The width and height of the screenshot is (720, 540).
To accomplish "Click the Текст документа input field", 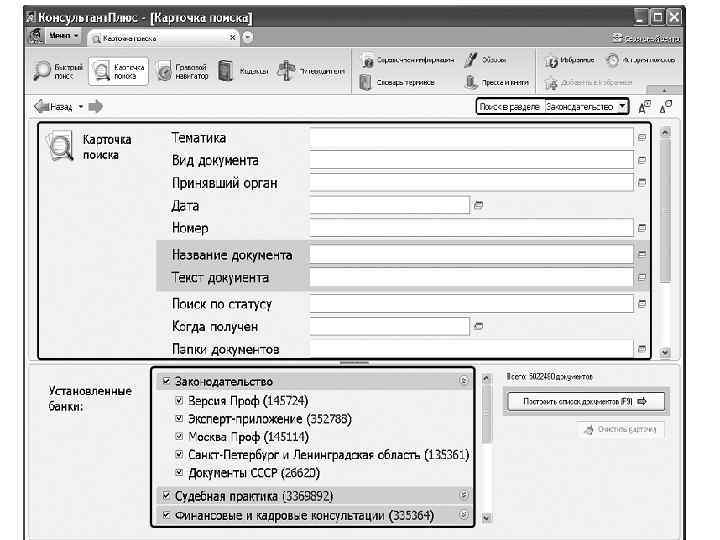I will coord(472,277).
